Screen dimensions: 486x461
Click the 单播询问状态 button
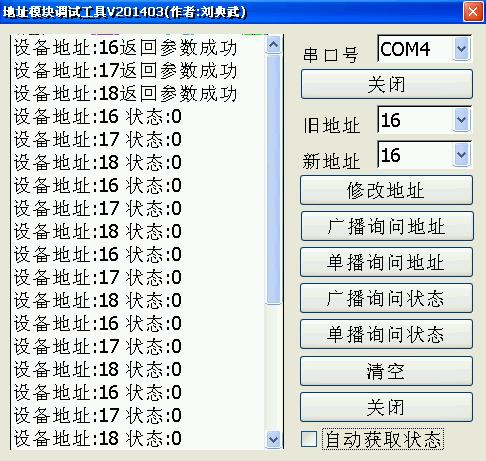(x=387, y=334)
